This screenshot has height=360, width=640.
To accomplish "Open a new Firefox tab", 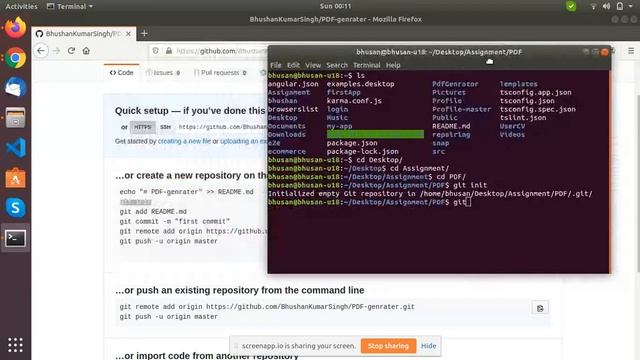I will point(144,33).
